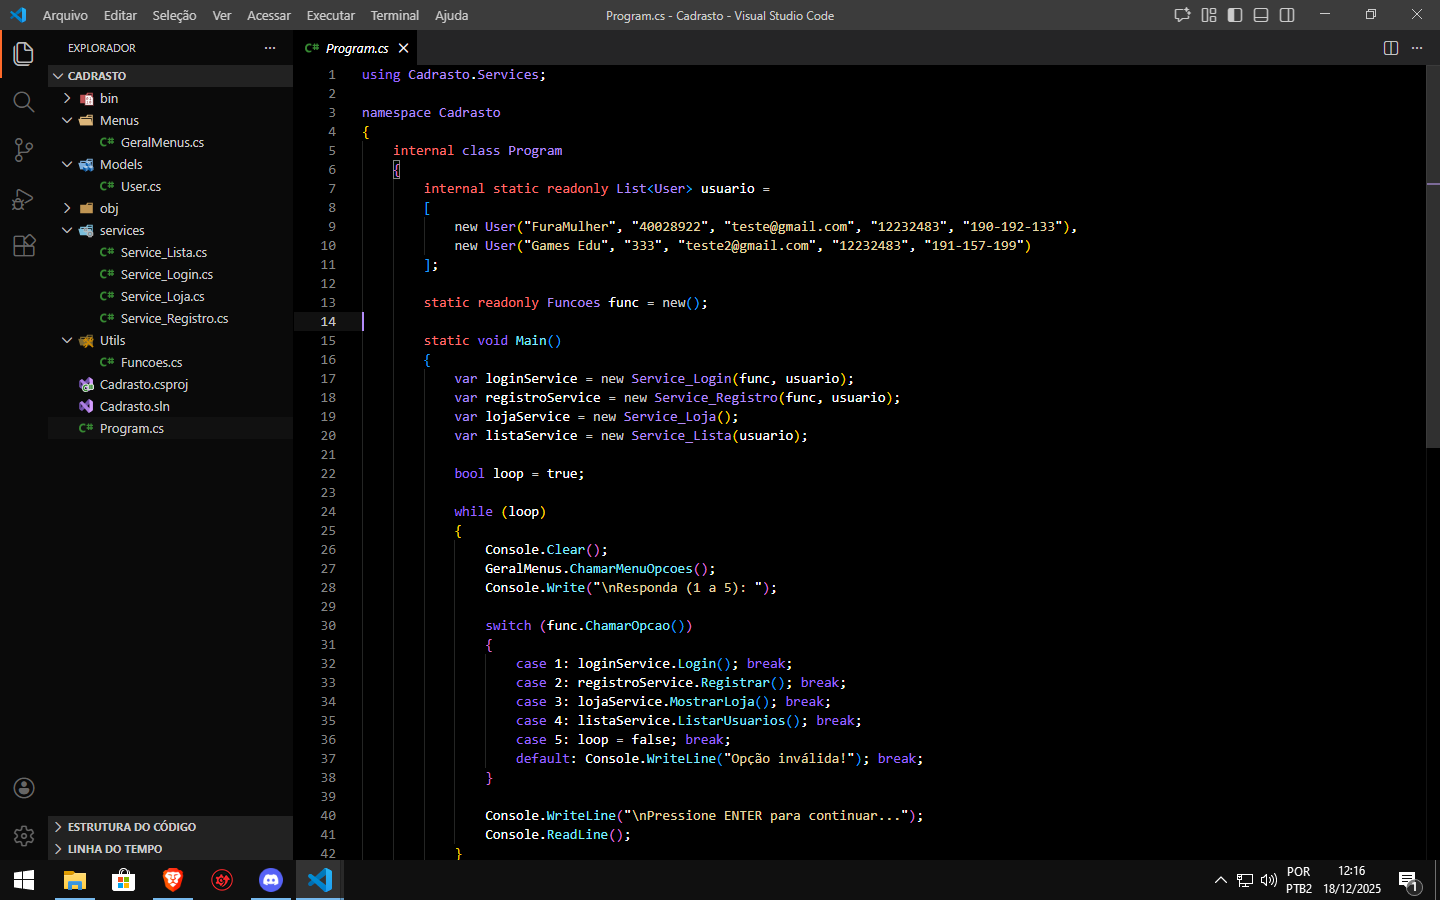Open the Run and Debug view
This screenshot has height=900, width=1440.
click(x=24, y=198)
